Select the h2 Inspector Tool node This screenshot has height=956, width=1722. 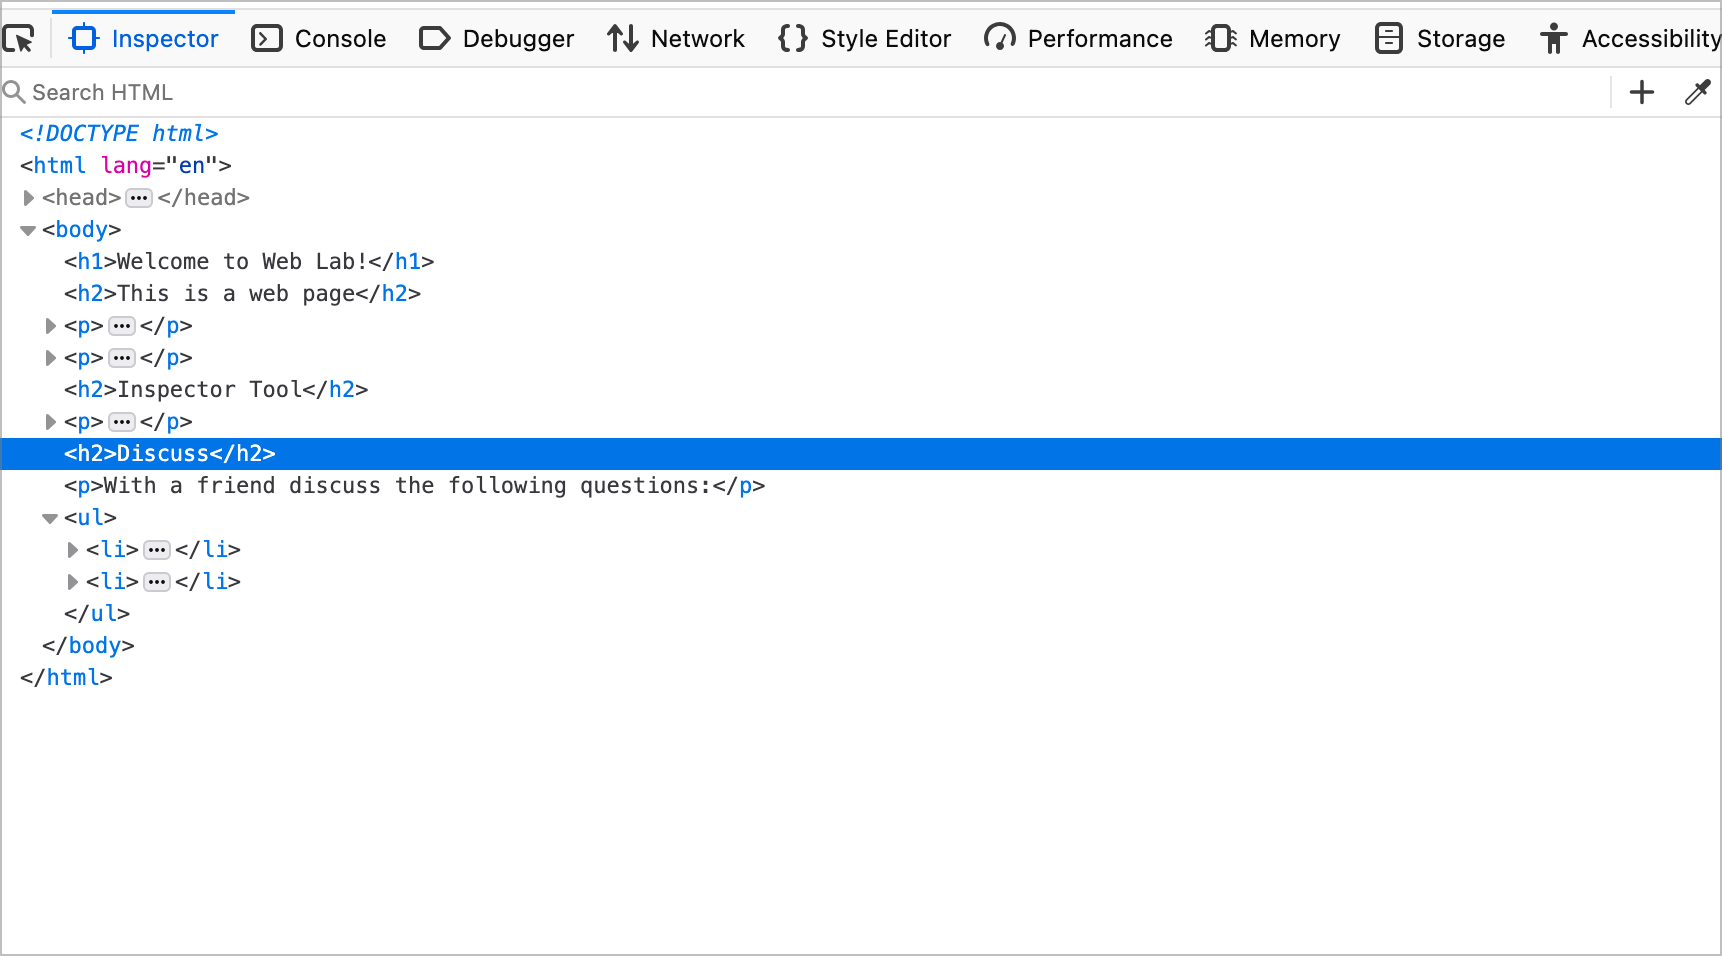[x=216, y=390]
